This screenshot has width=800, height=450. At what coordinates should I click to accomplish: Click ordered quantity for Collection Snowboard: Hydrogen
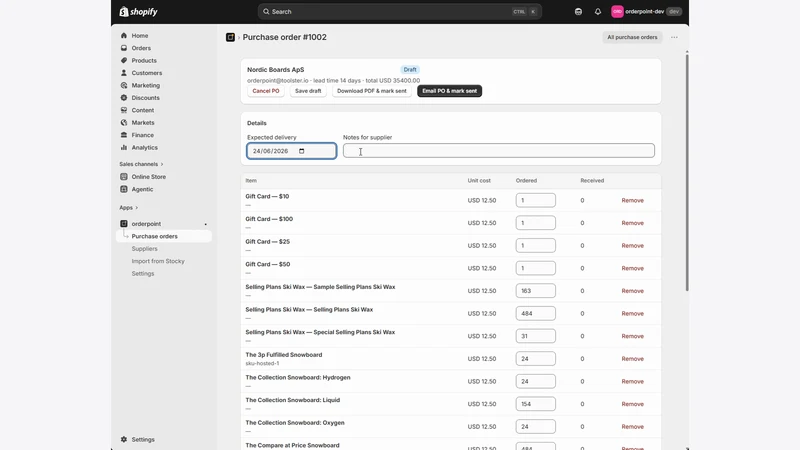click(x=535, y=381)
